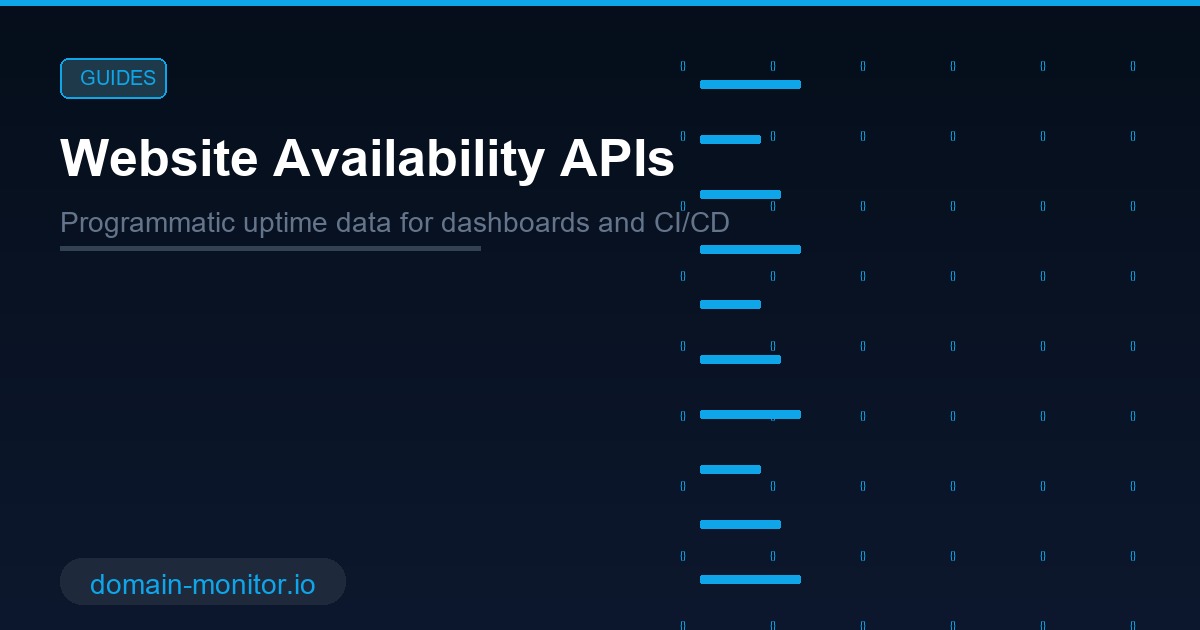Select the Website Availability APIs headline
This screenshot has height=630, width=1200.
coord(366,157)
